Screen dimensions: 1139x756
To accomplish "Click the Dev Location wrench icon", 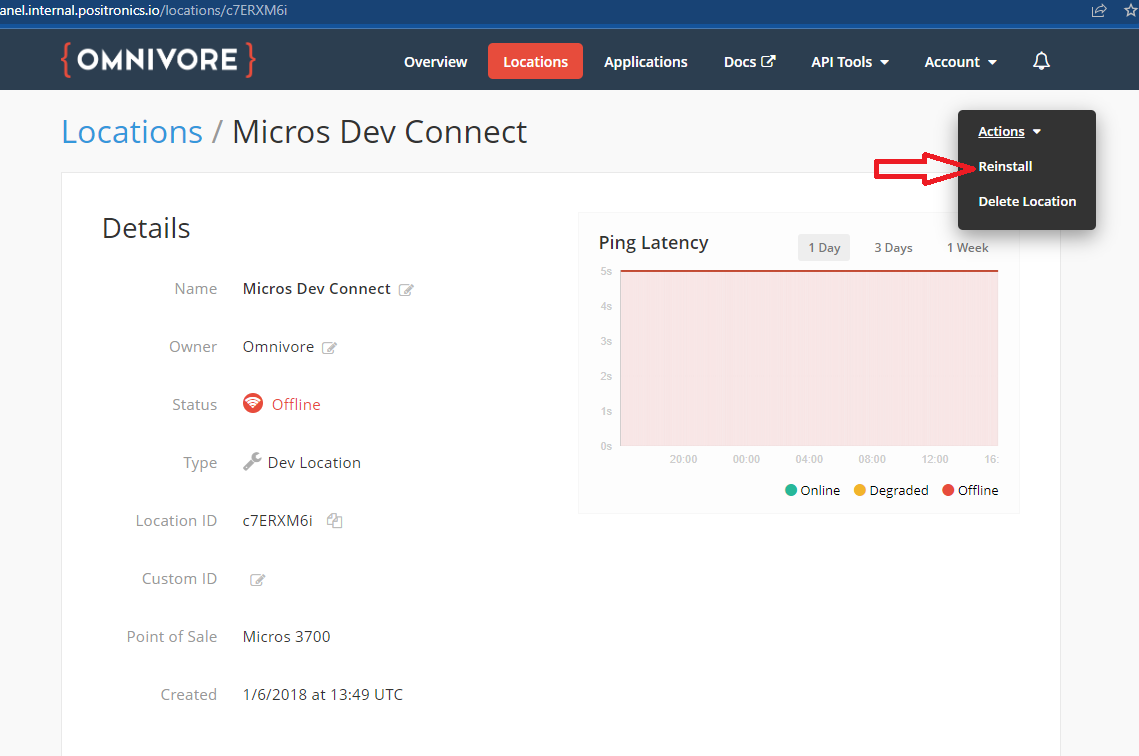I will pos(252,461).
